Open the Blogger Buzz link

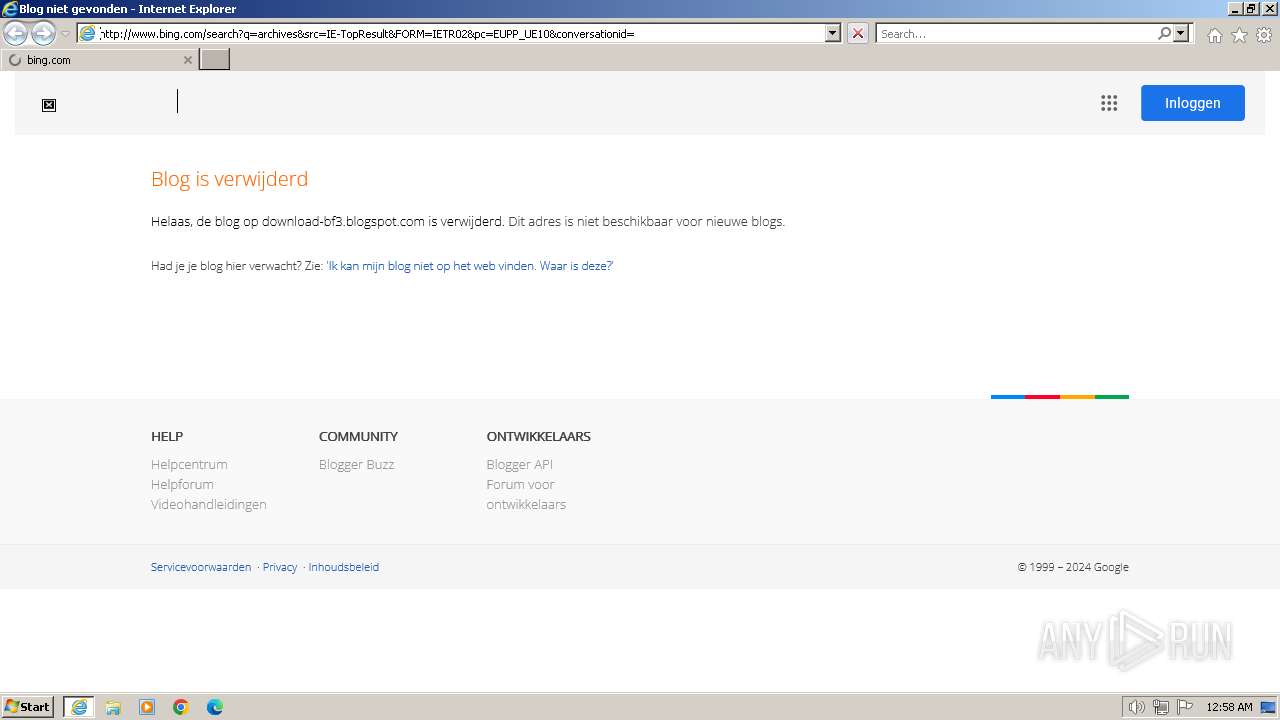357,464
